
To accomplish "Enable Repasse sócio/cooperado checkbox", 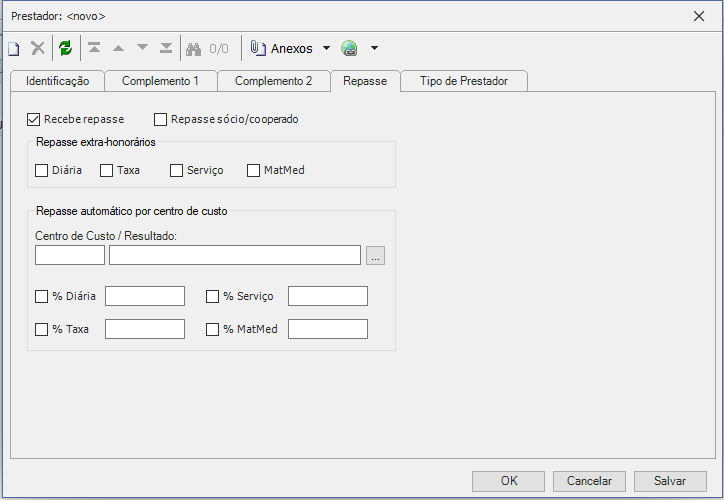I will coord(161,119).
